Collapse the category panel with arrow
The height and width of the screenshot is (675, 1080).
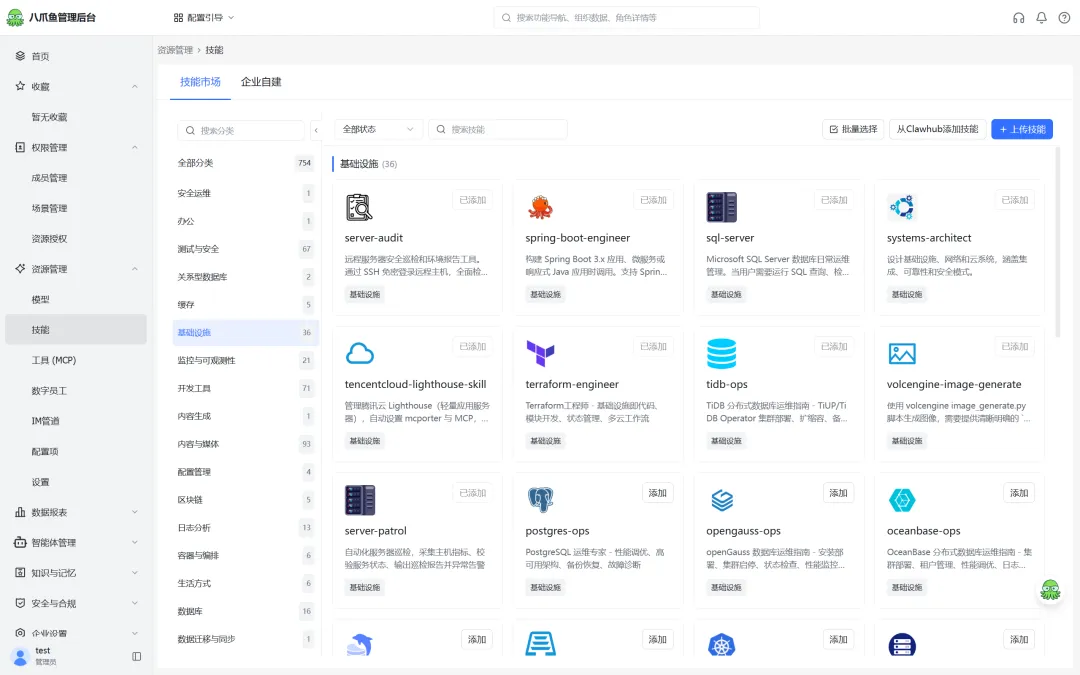316,130
